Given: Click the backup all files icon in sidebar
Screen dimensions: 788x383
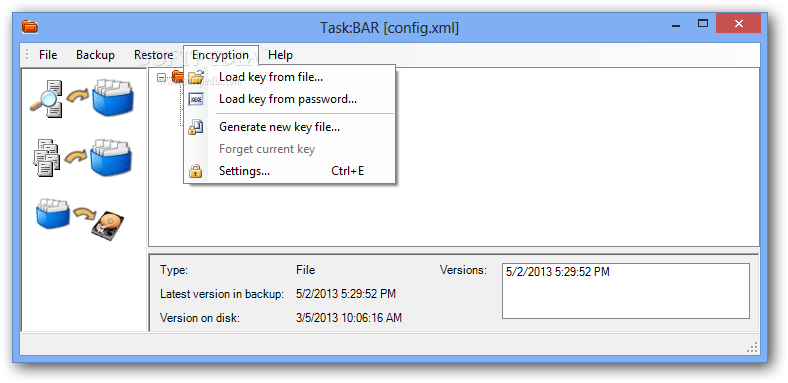Looking at the screenshot, I should [83, 158].
